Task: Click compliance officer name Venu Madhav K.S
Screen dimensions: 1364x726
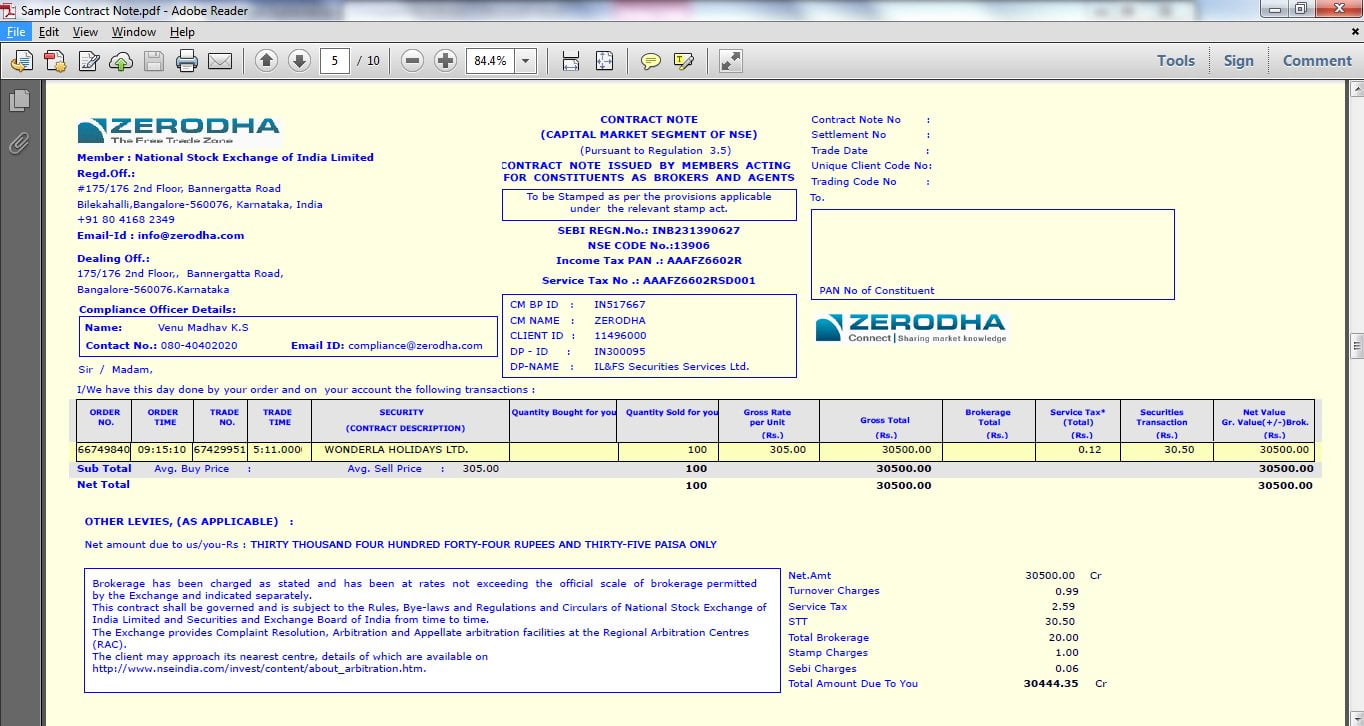Action: tap(203, 328)
